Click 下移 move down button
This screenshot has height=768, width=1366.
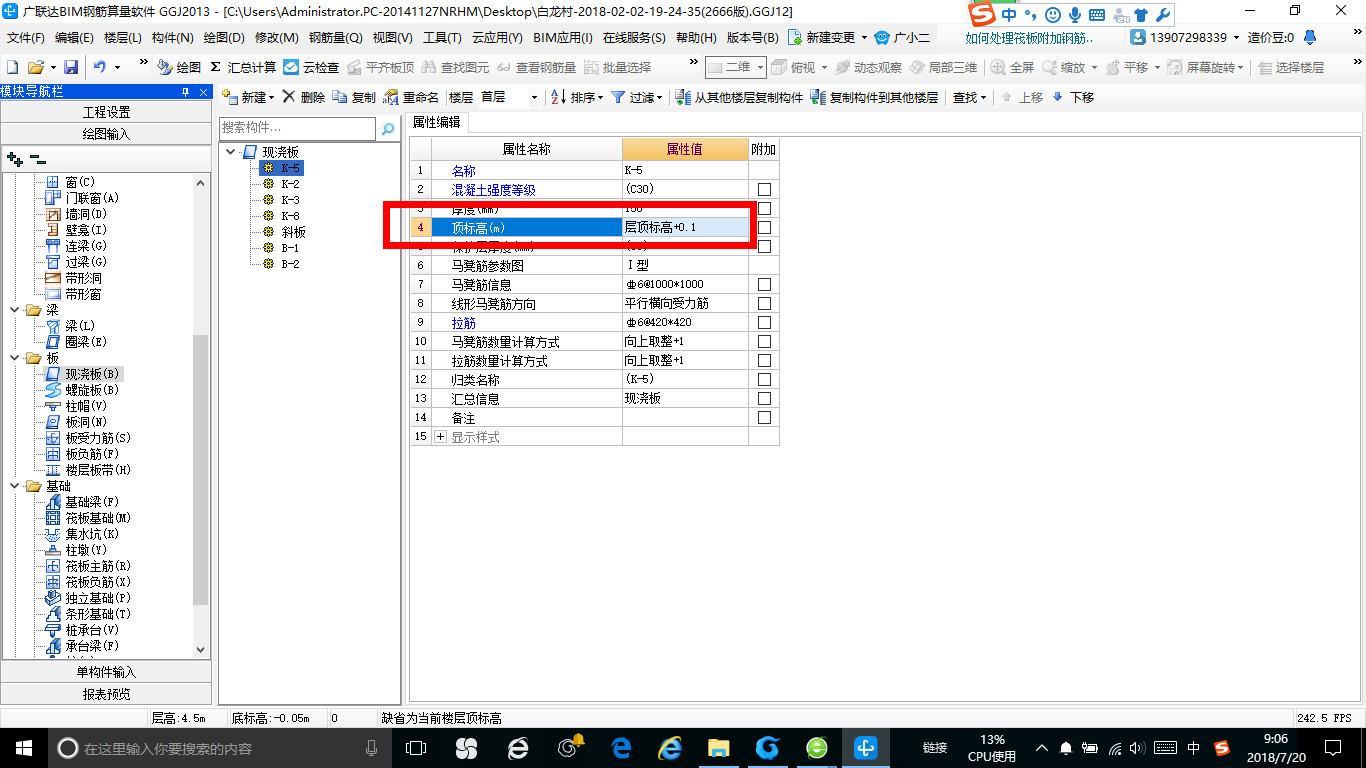pos(1073,97)
